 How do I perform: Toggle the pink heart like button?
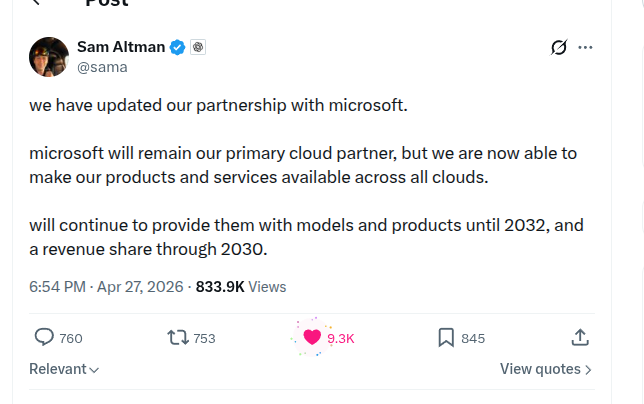click(x=312, y=337)
